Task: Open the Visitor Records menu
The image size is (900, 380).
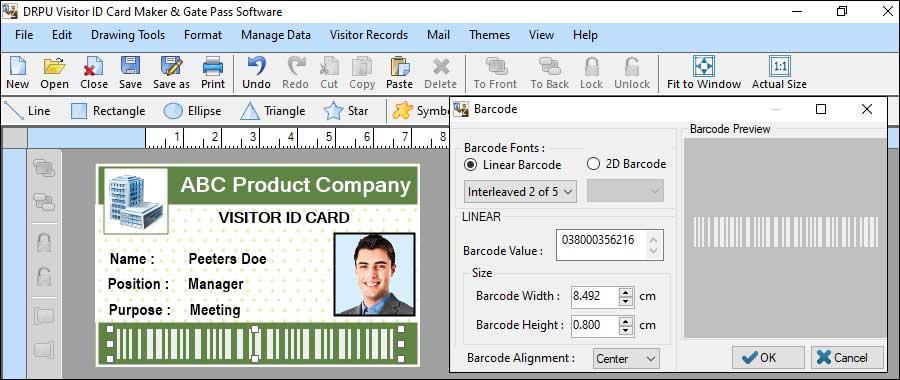Action: point(369,35)
